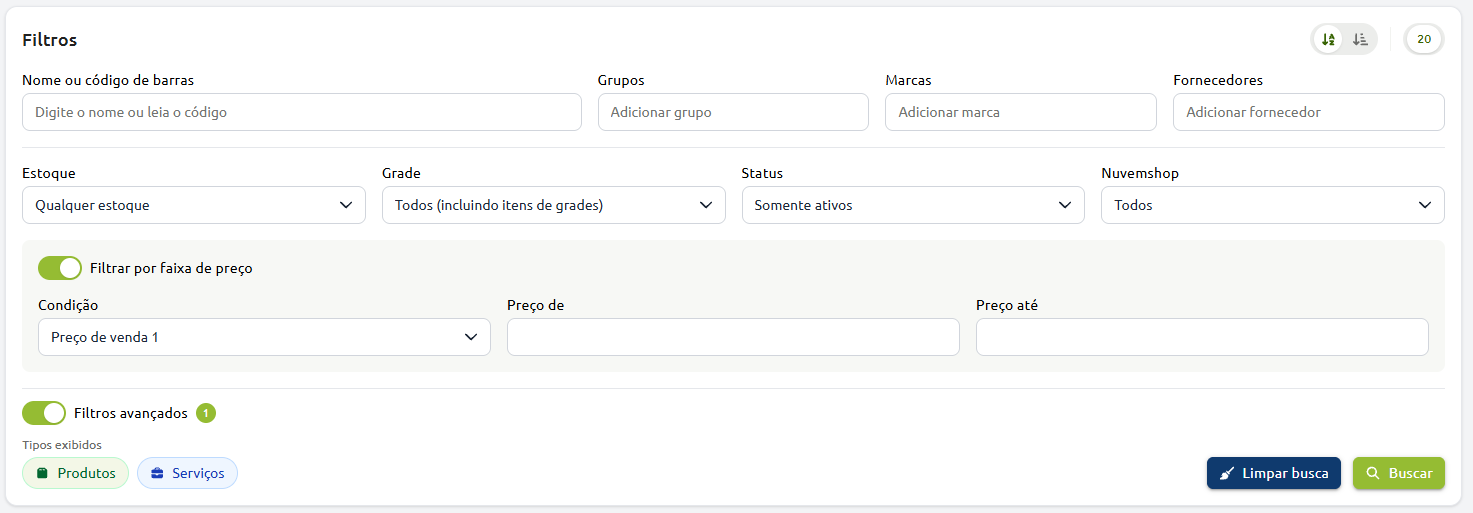
Task: Click the Tipos exibidos label
Action: click(62, 444)
